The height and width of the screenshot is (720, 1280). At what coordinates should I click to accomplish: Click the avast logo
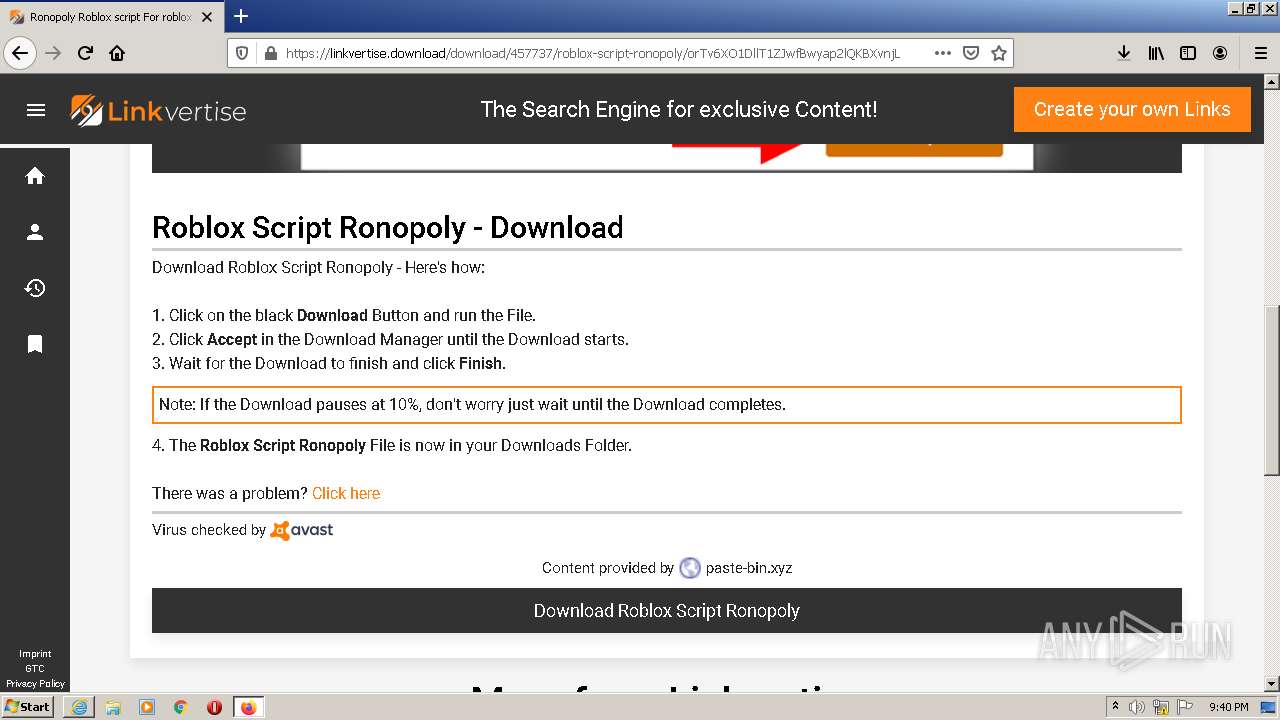(302, 530)
